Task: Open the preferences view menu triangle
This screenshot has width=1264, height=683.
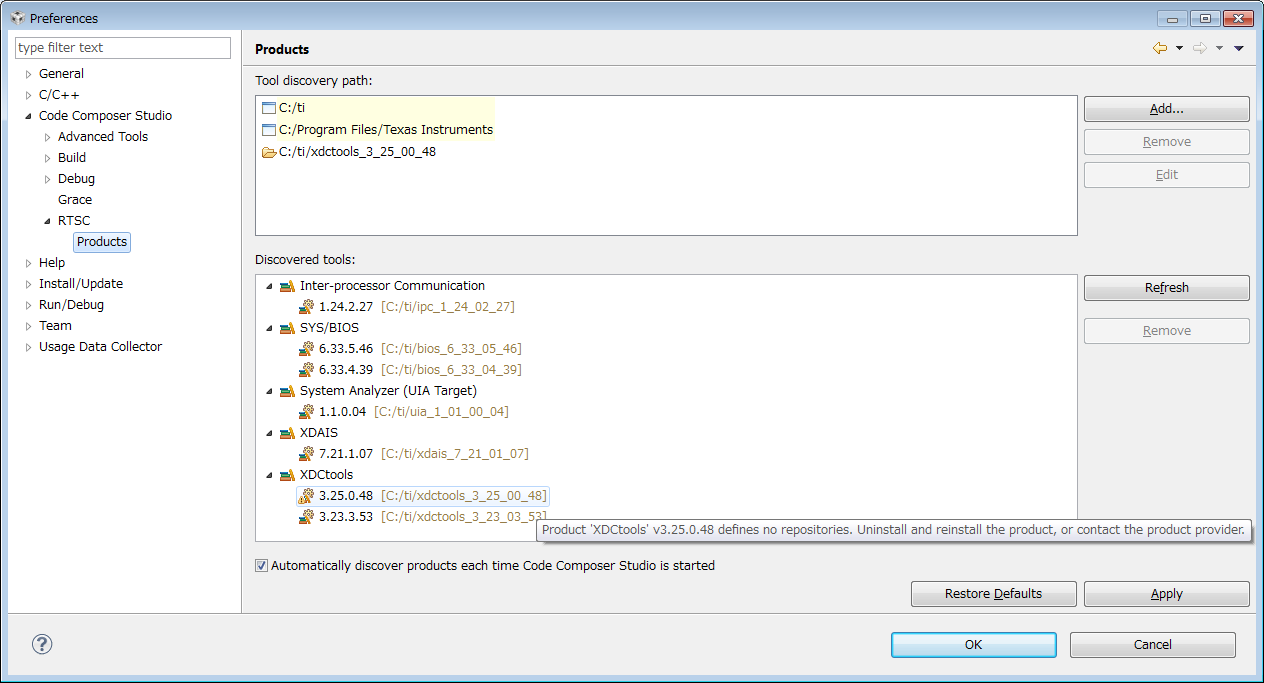Action: (x=1239, y=48)
